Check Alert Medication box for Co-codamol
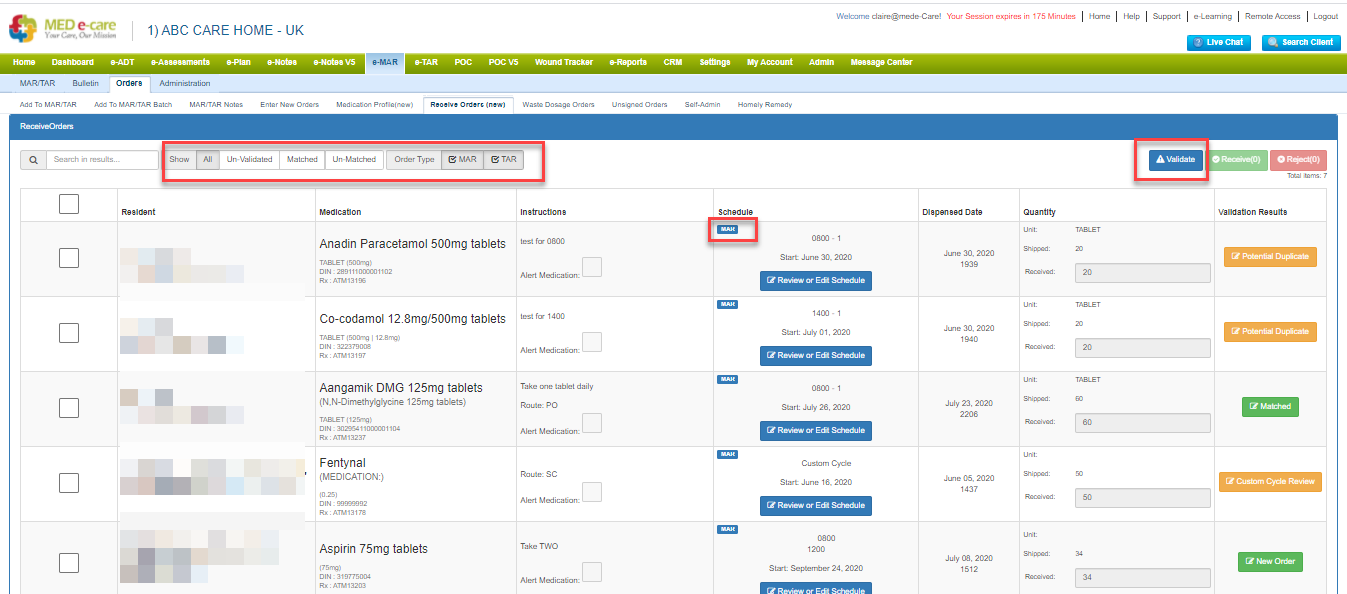 (592, 342)
